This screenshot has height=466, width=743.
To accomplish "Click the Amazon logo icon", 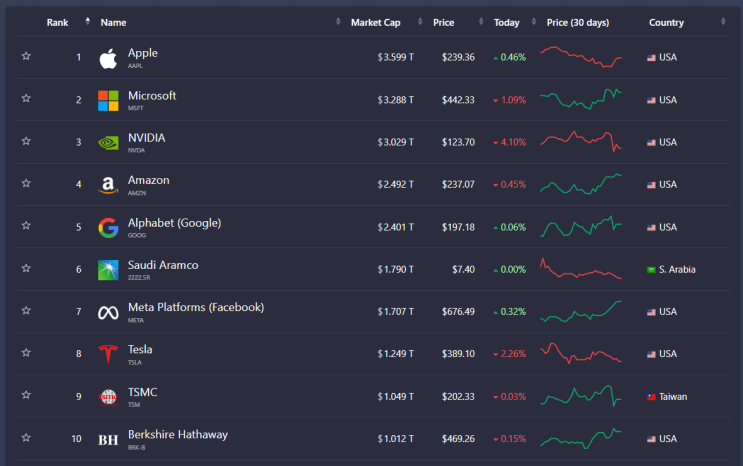I will (108, 185).
